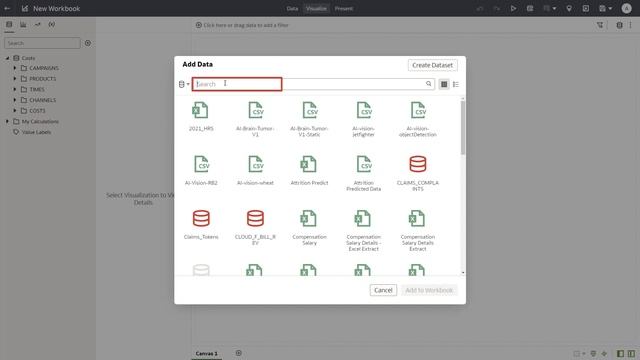This screenshot has height=360, width=640.
Task: Open the Data tab
Action: tap(292, 8)
